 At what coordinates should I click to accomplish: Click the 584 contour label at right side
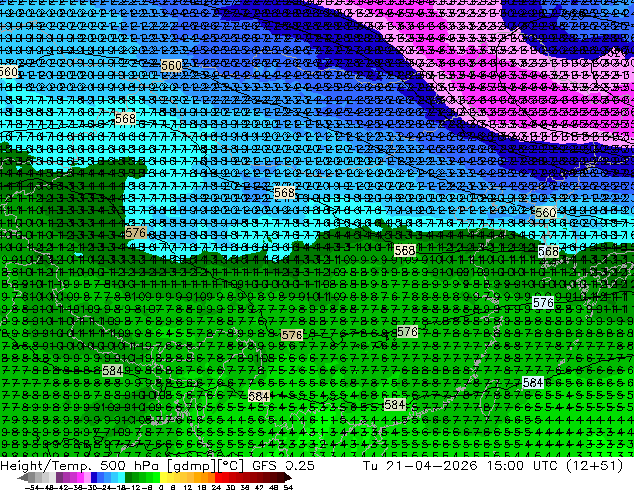[533, 382]
